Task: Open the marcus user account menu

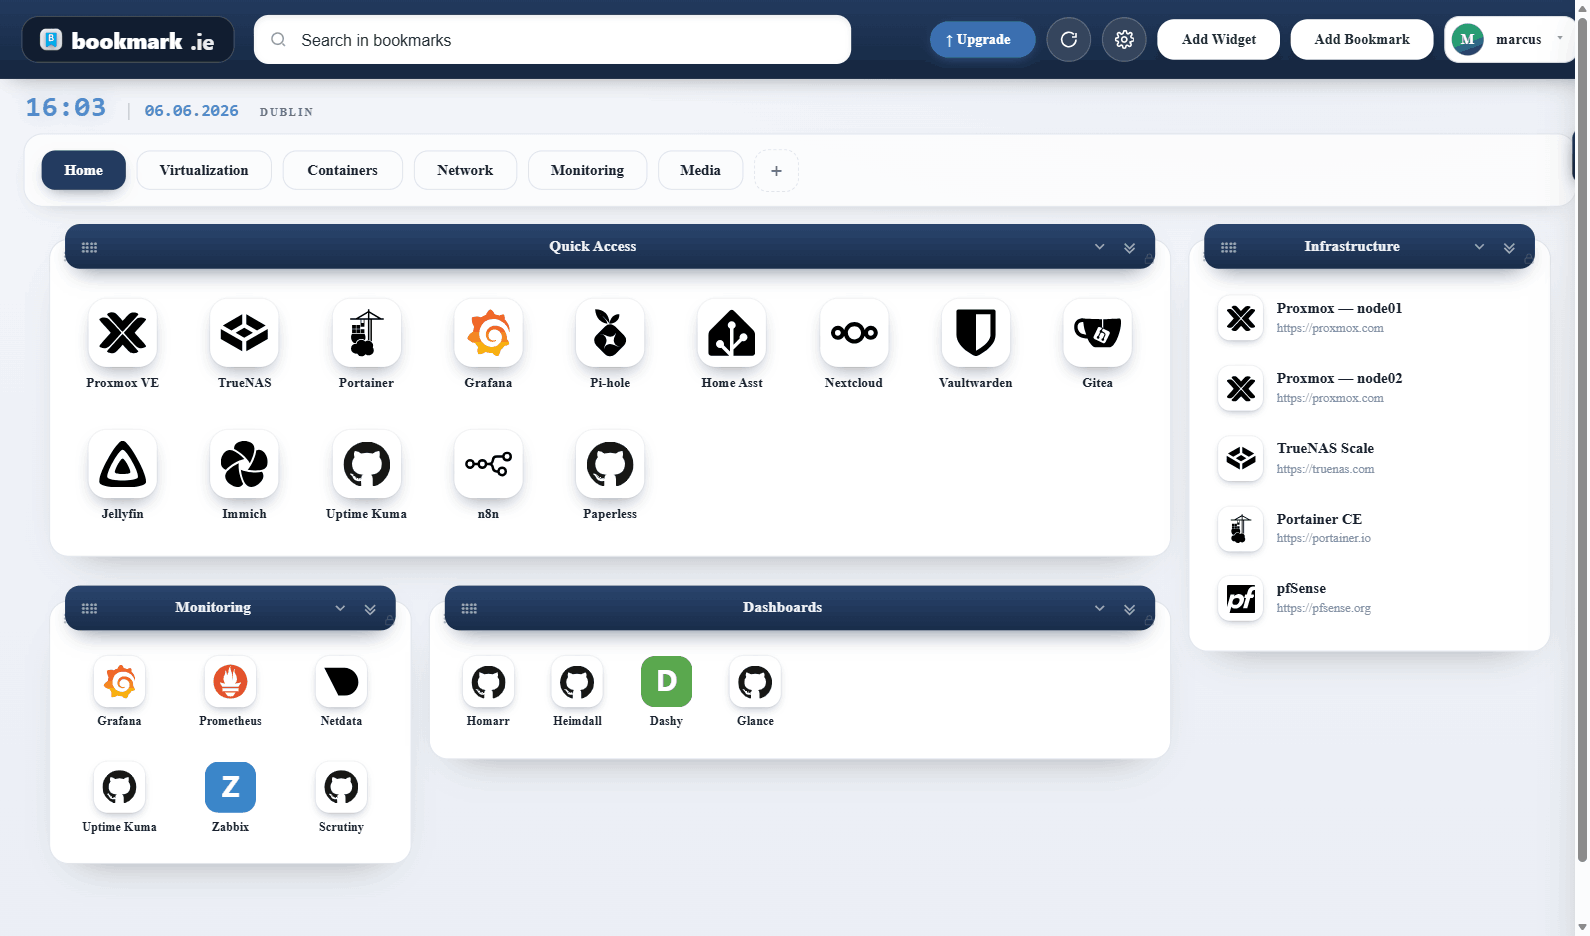Action: (x=1510, y=40)
